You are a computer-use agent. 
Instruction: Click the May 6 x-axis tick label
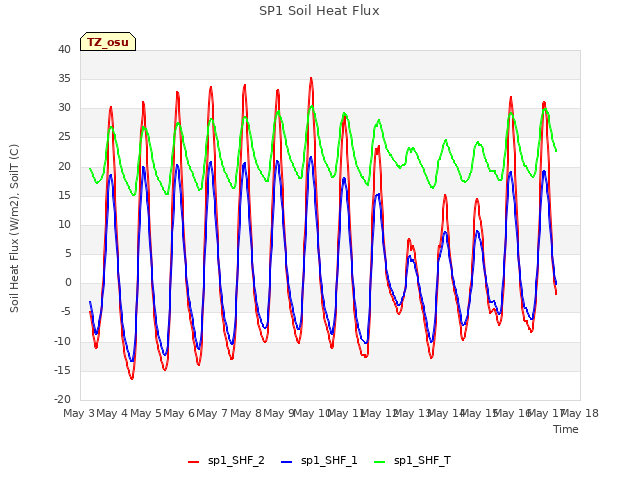pos(179,413)
